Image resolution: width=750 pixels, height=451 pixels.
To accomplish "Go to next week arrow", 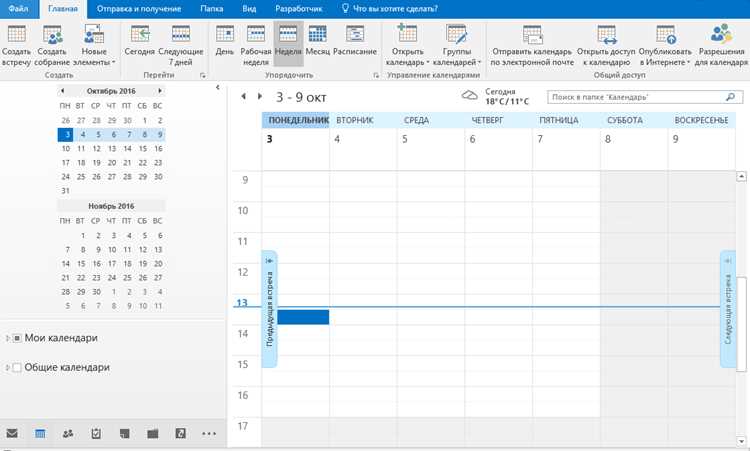I will [260, 97].
